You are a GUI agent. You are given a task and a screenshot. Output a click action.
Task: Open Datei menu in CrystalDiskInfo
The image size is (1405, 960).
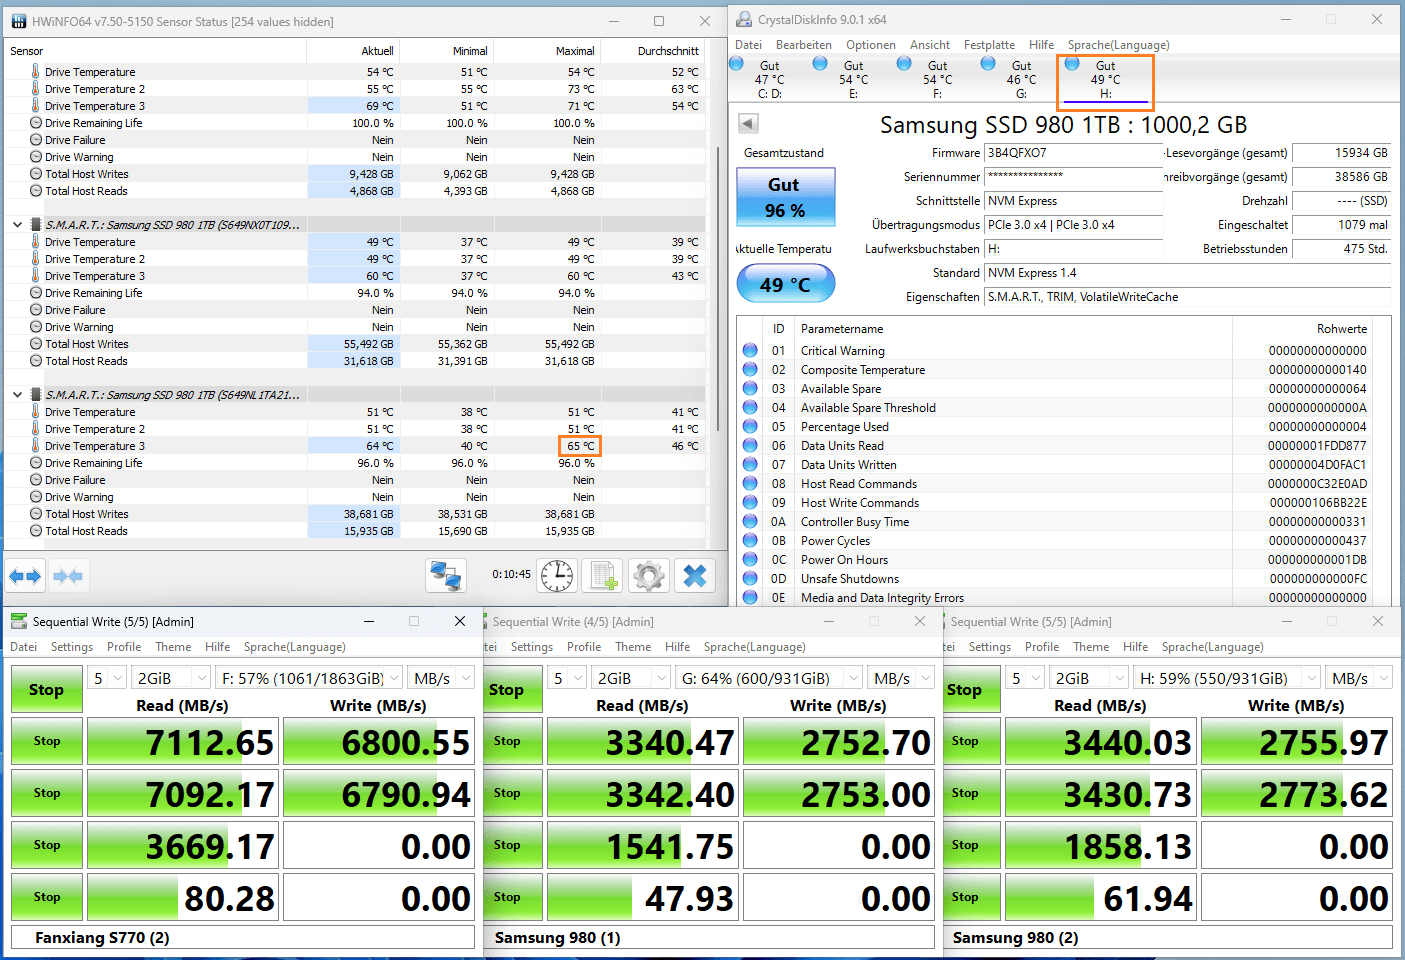[x=748, y=45]
